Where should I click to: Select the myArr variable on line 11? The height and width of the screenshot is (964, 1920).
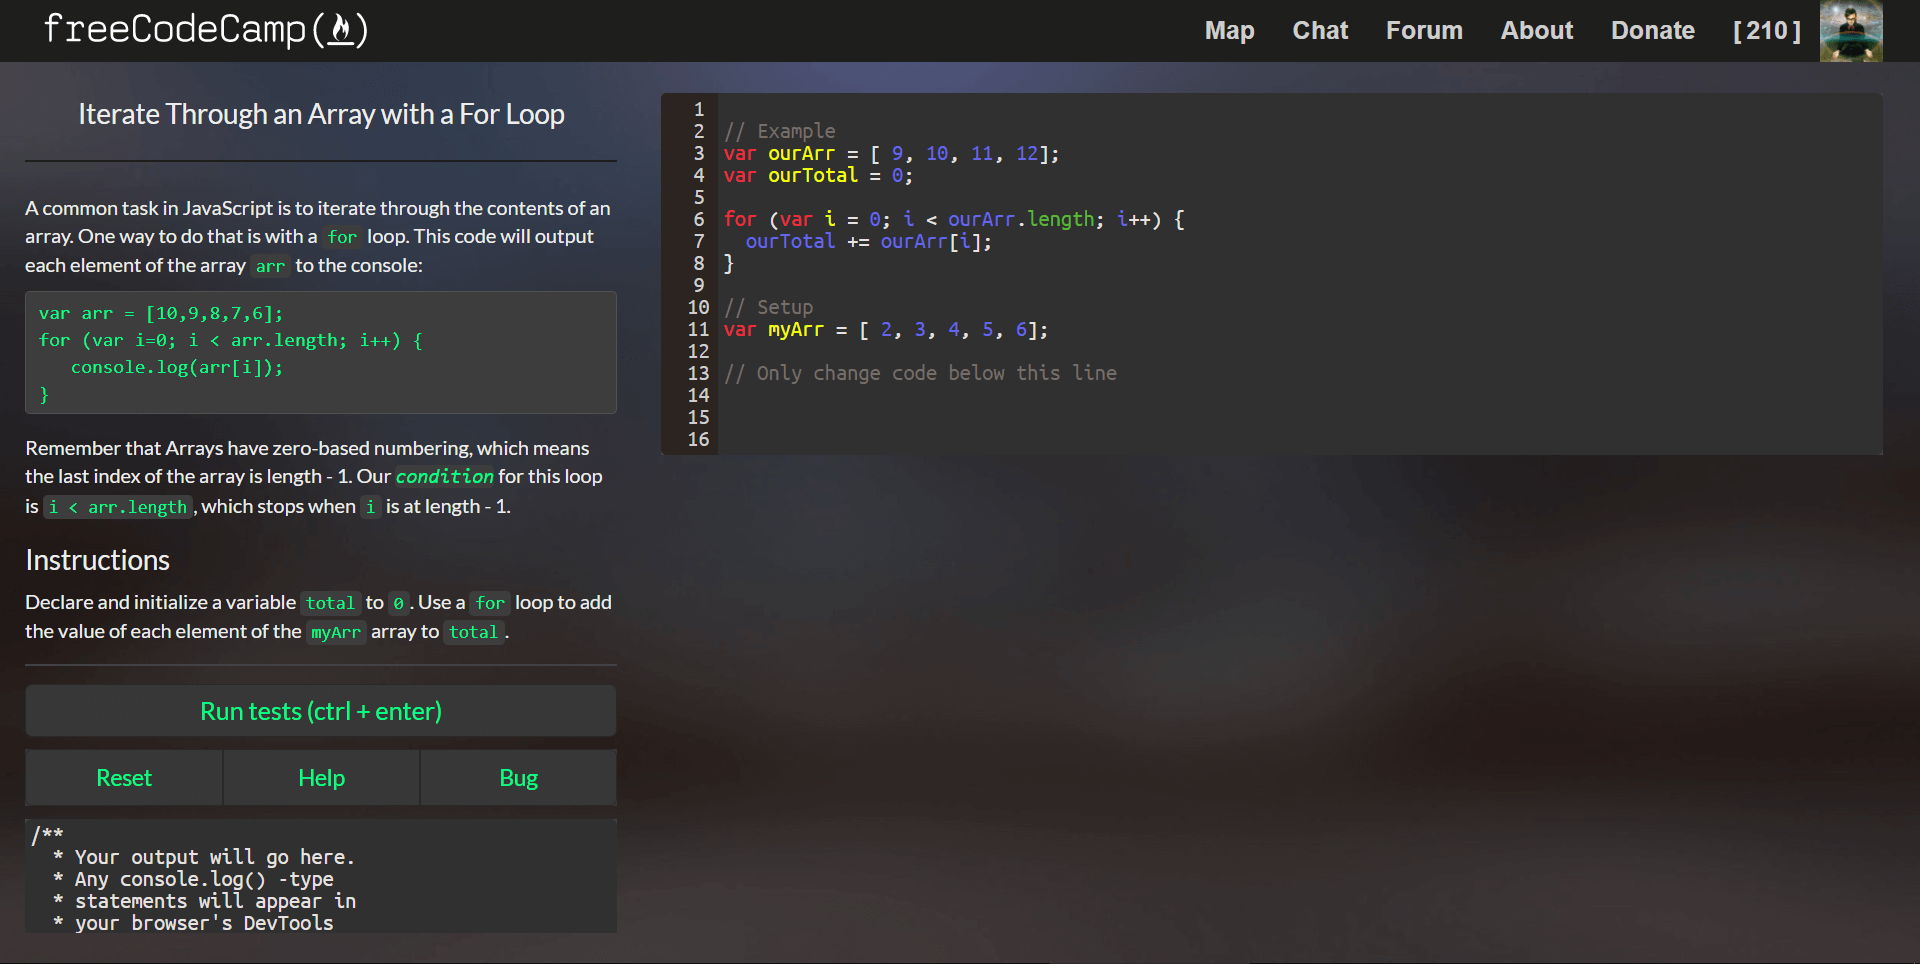pyautogui.click(x=796, y=329)
